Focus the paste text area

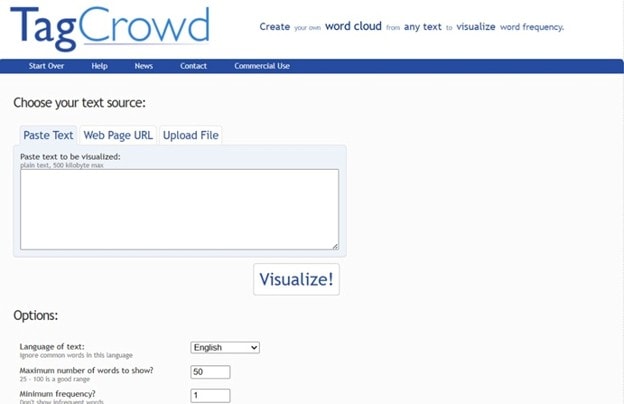(179, 209)
